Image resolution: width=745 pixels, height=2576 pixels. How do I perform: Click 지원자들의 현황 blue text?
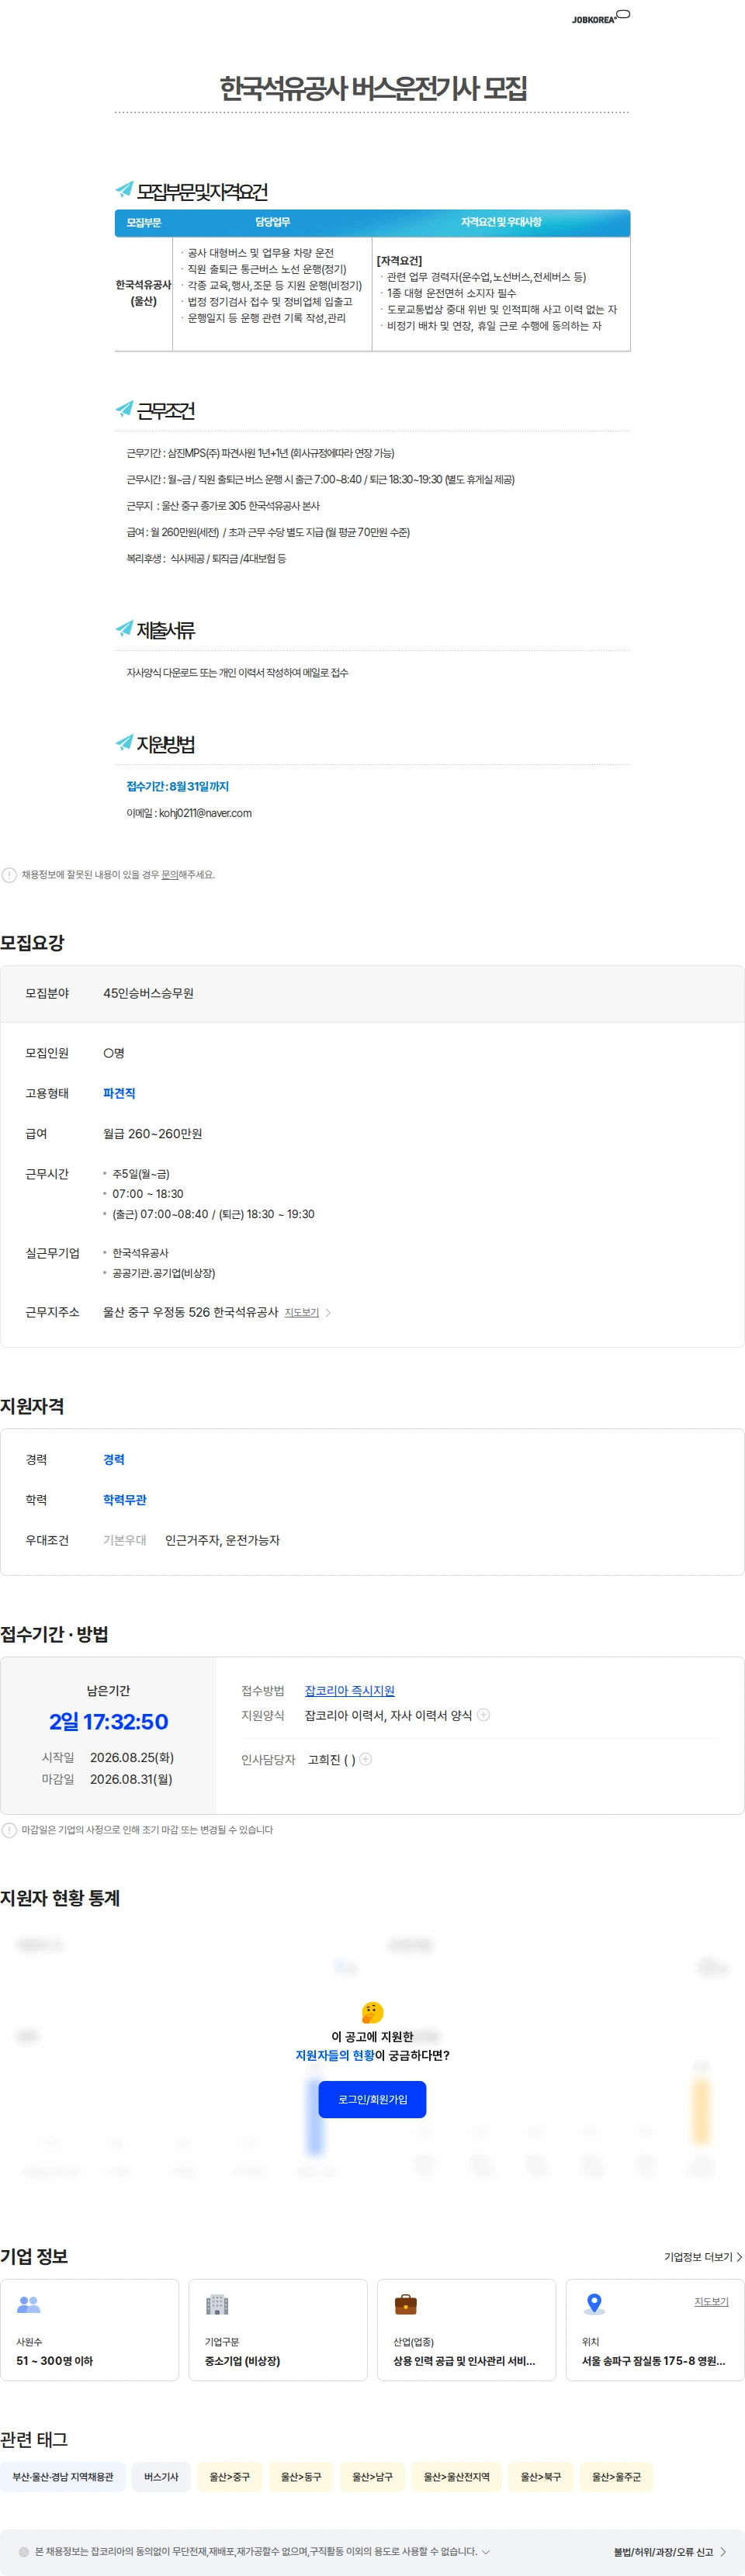334,2055
